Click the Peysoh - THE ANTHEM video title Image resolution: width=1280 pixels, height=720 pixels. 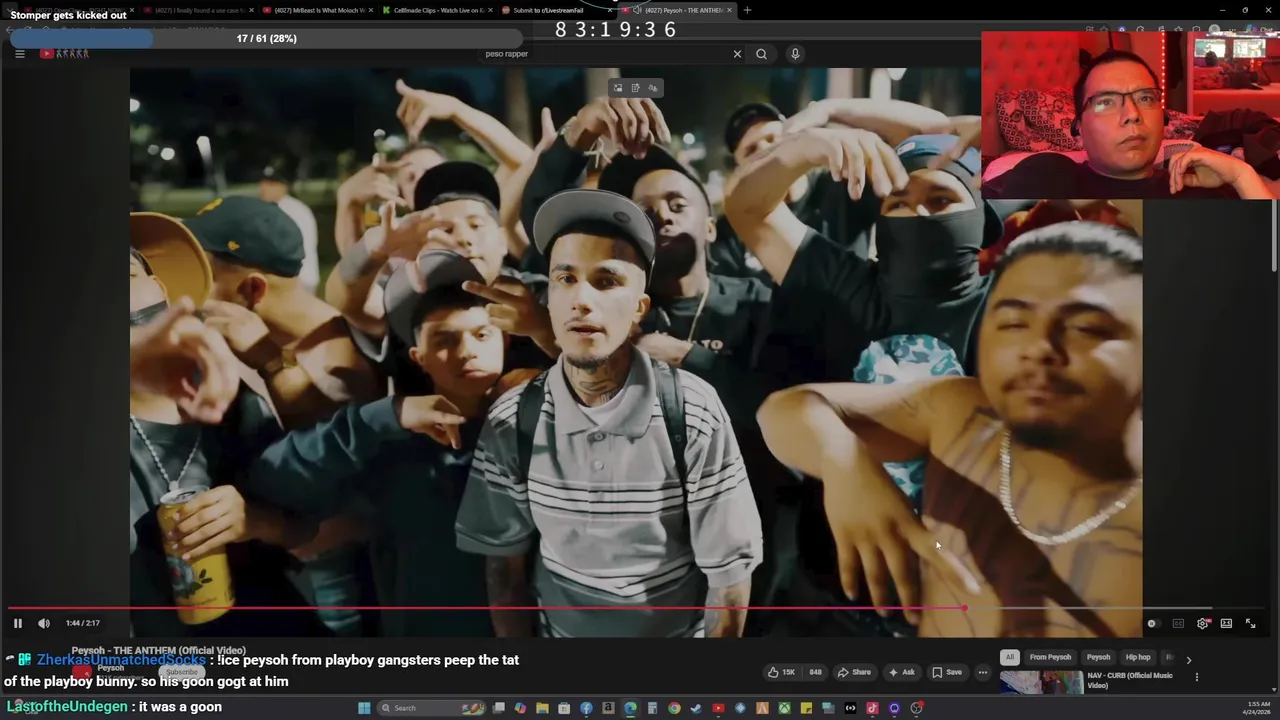tap(158, 651)
